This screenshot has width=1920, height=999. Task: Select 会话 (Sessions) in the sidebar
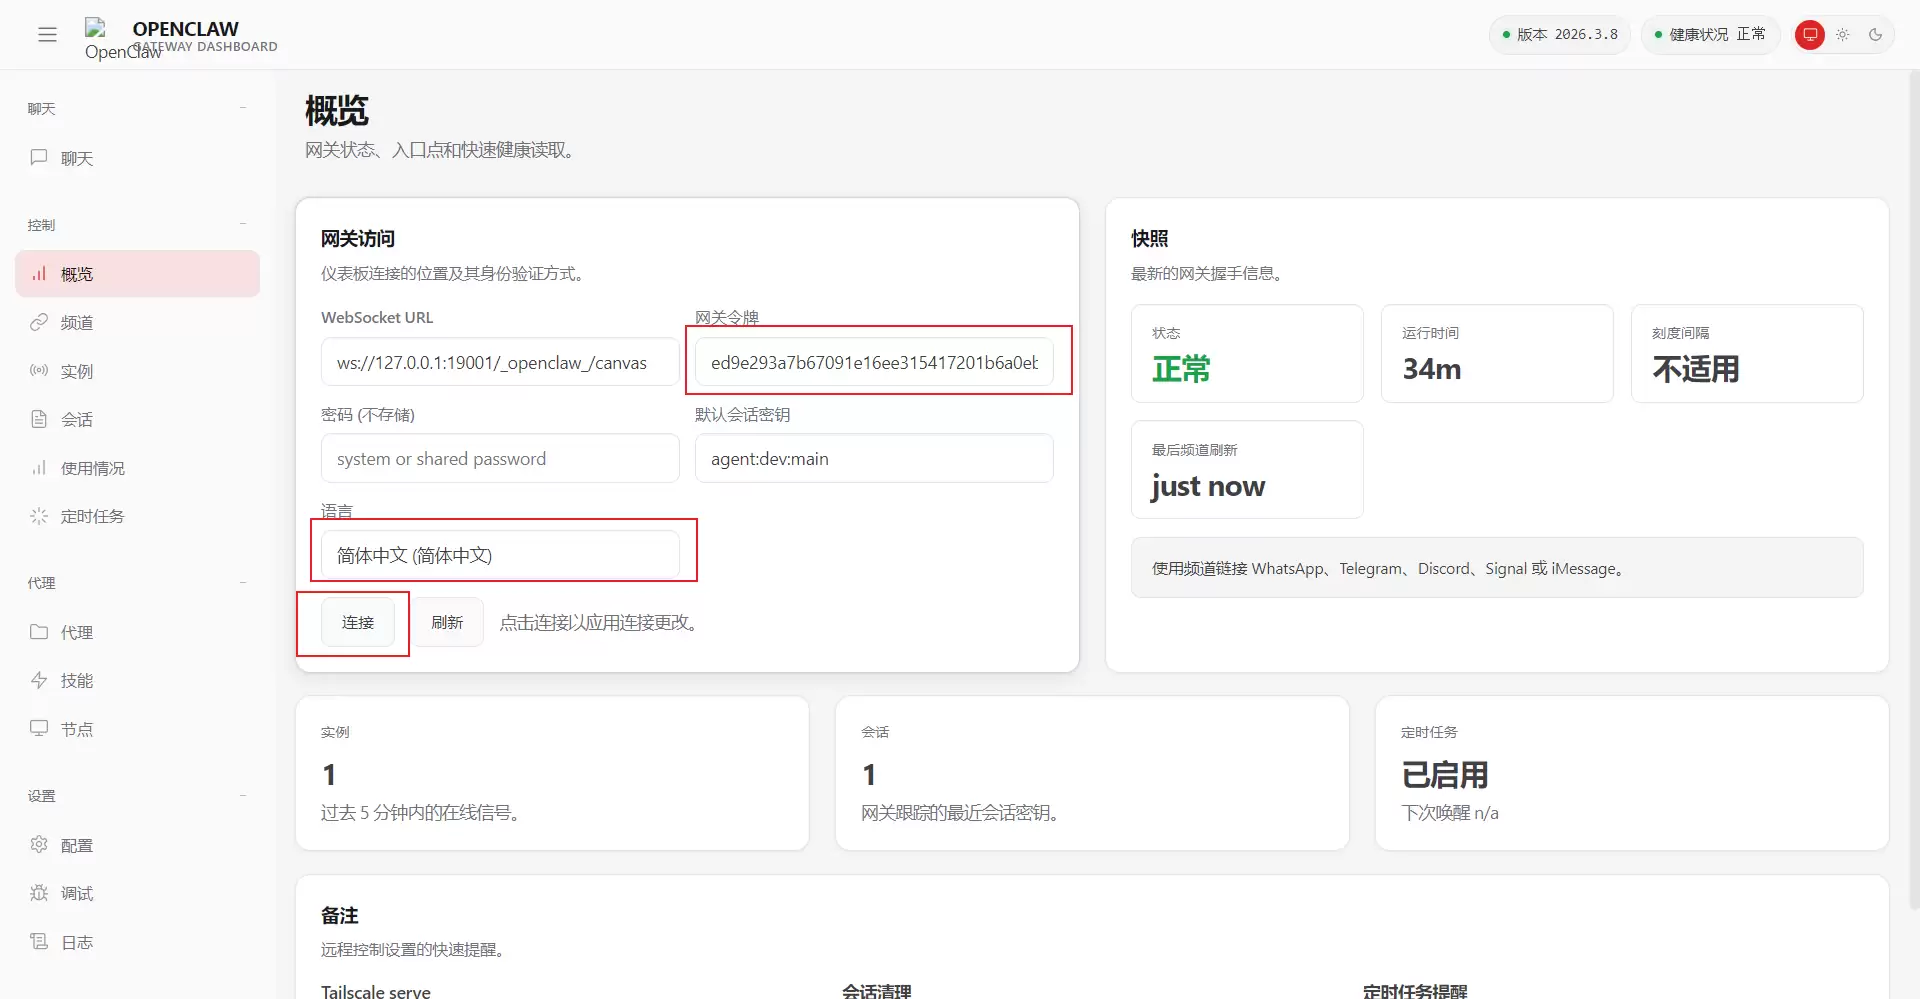click(x=76, y=419)
